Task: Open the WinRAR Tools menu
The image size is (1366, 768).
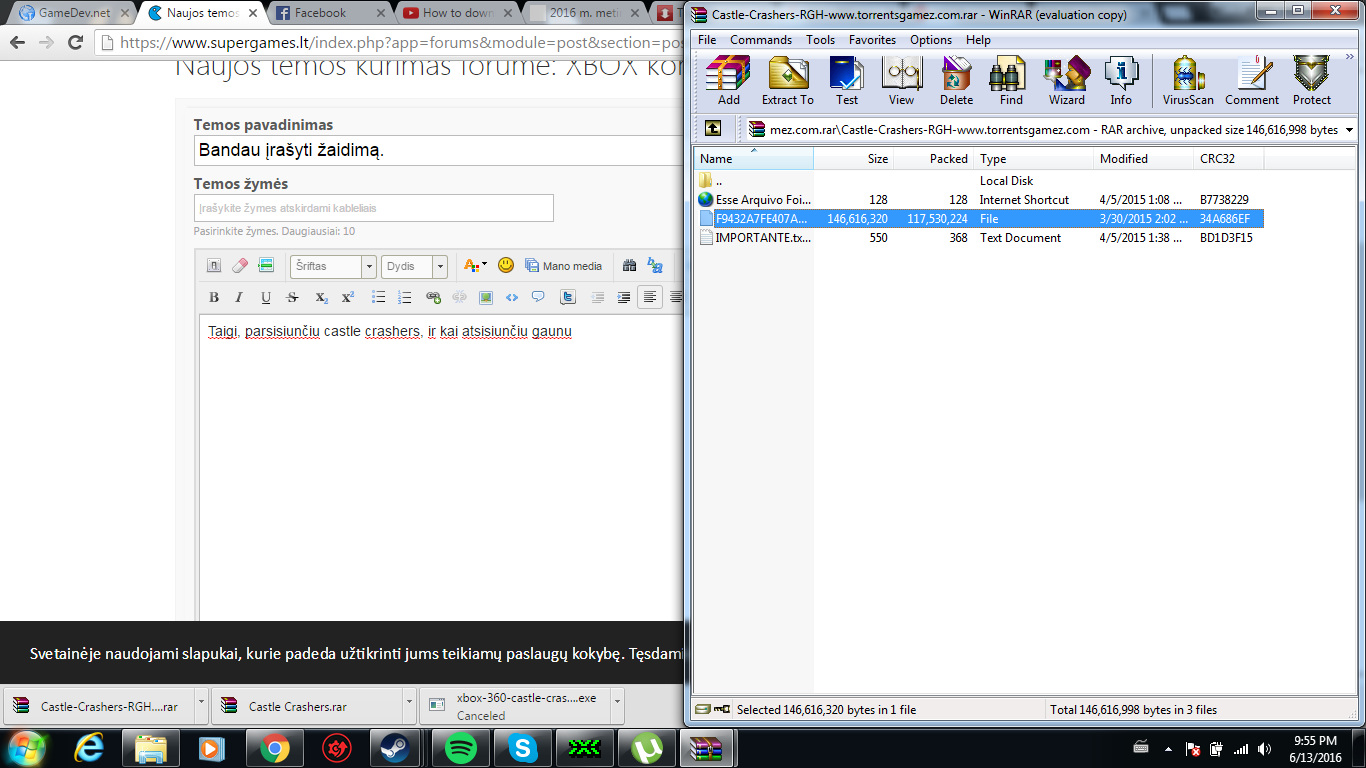Action: click(x=820, y=40)
